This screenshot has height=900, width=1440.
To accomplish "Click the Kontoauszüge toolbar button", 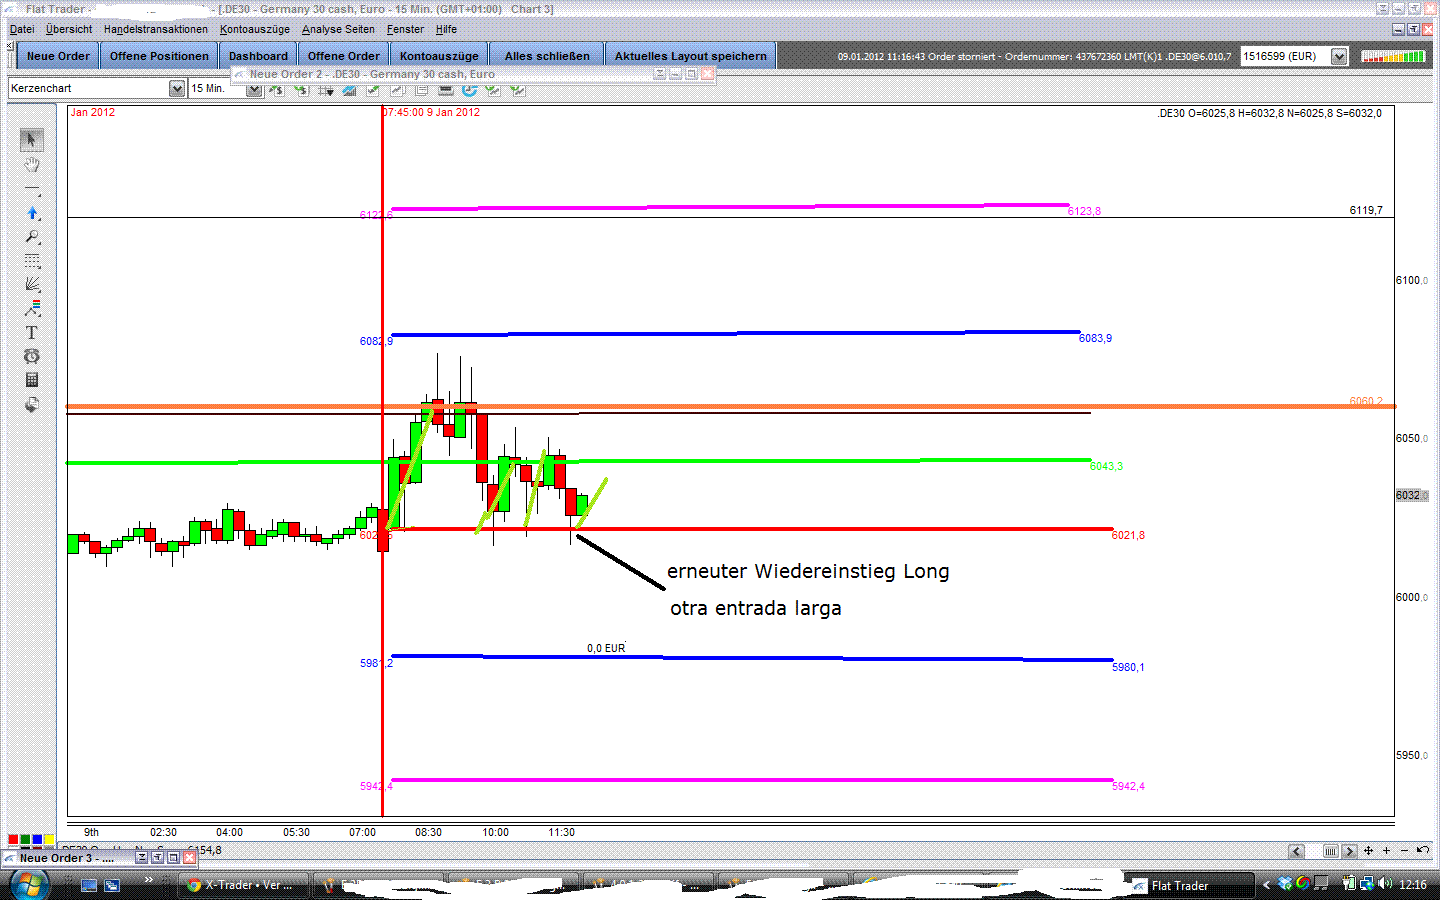I will click(x=439, y=56).
